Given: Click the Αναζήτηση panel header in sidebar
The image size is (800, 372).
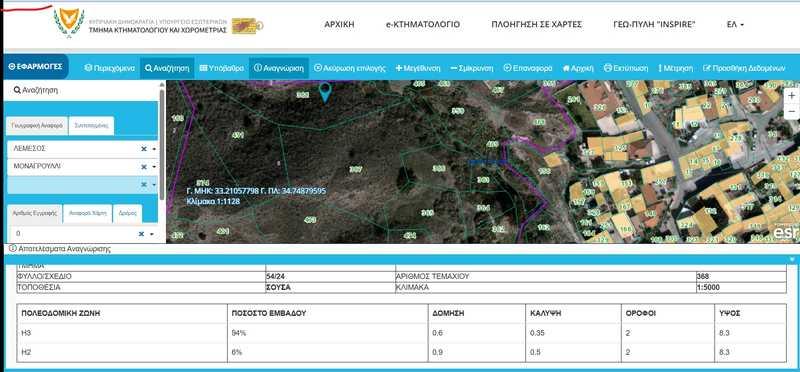Looking at the screenshot, I should pyautogui.click(x=36, y=90).
